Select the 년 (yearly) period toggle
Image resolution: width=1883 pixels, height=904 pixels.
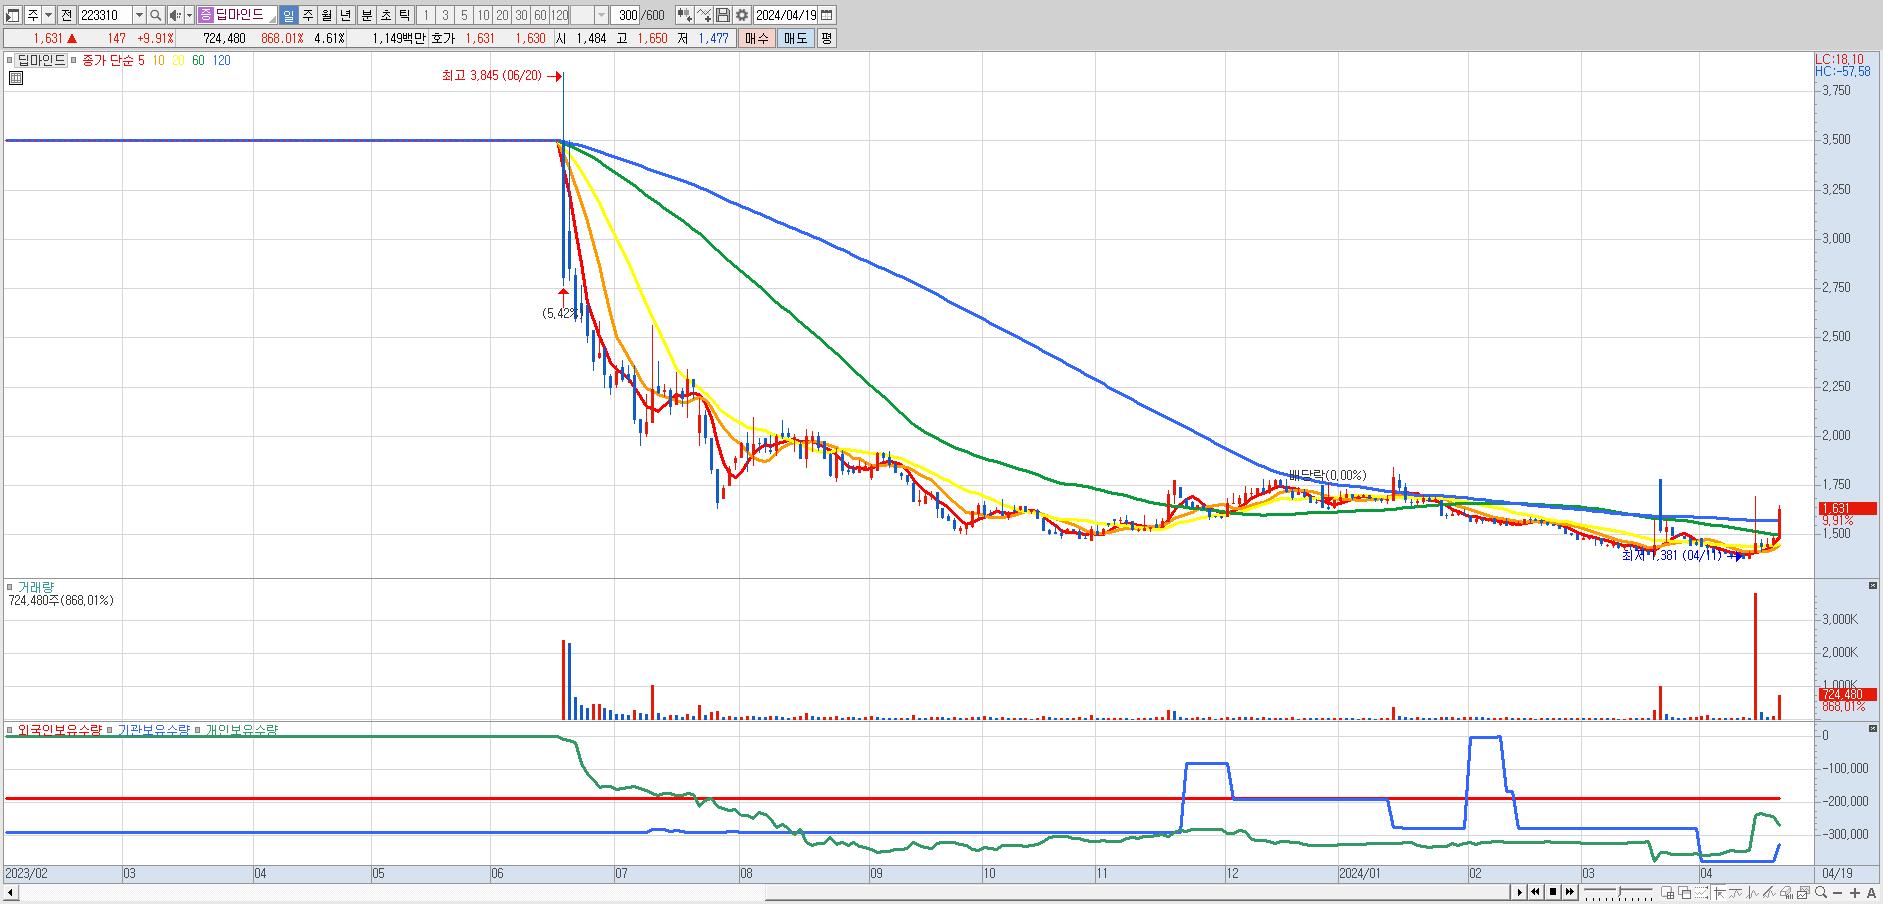point(345,15)
